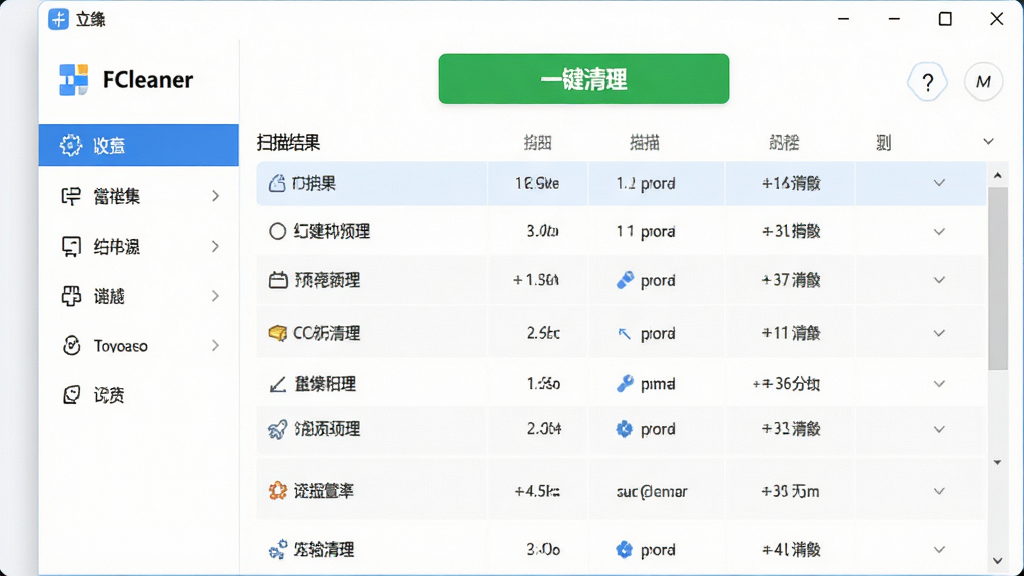The image size is (1024, 576).
Task: Expand the row with 11 pord
Action: 939,231
